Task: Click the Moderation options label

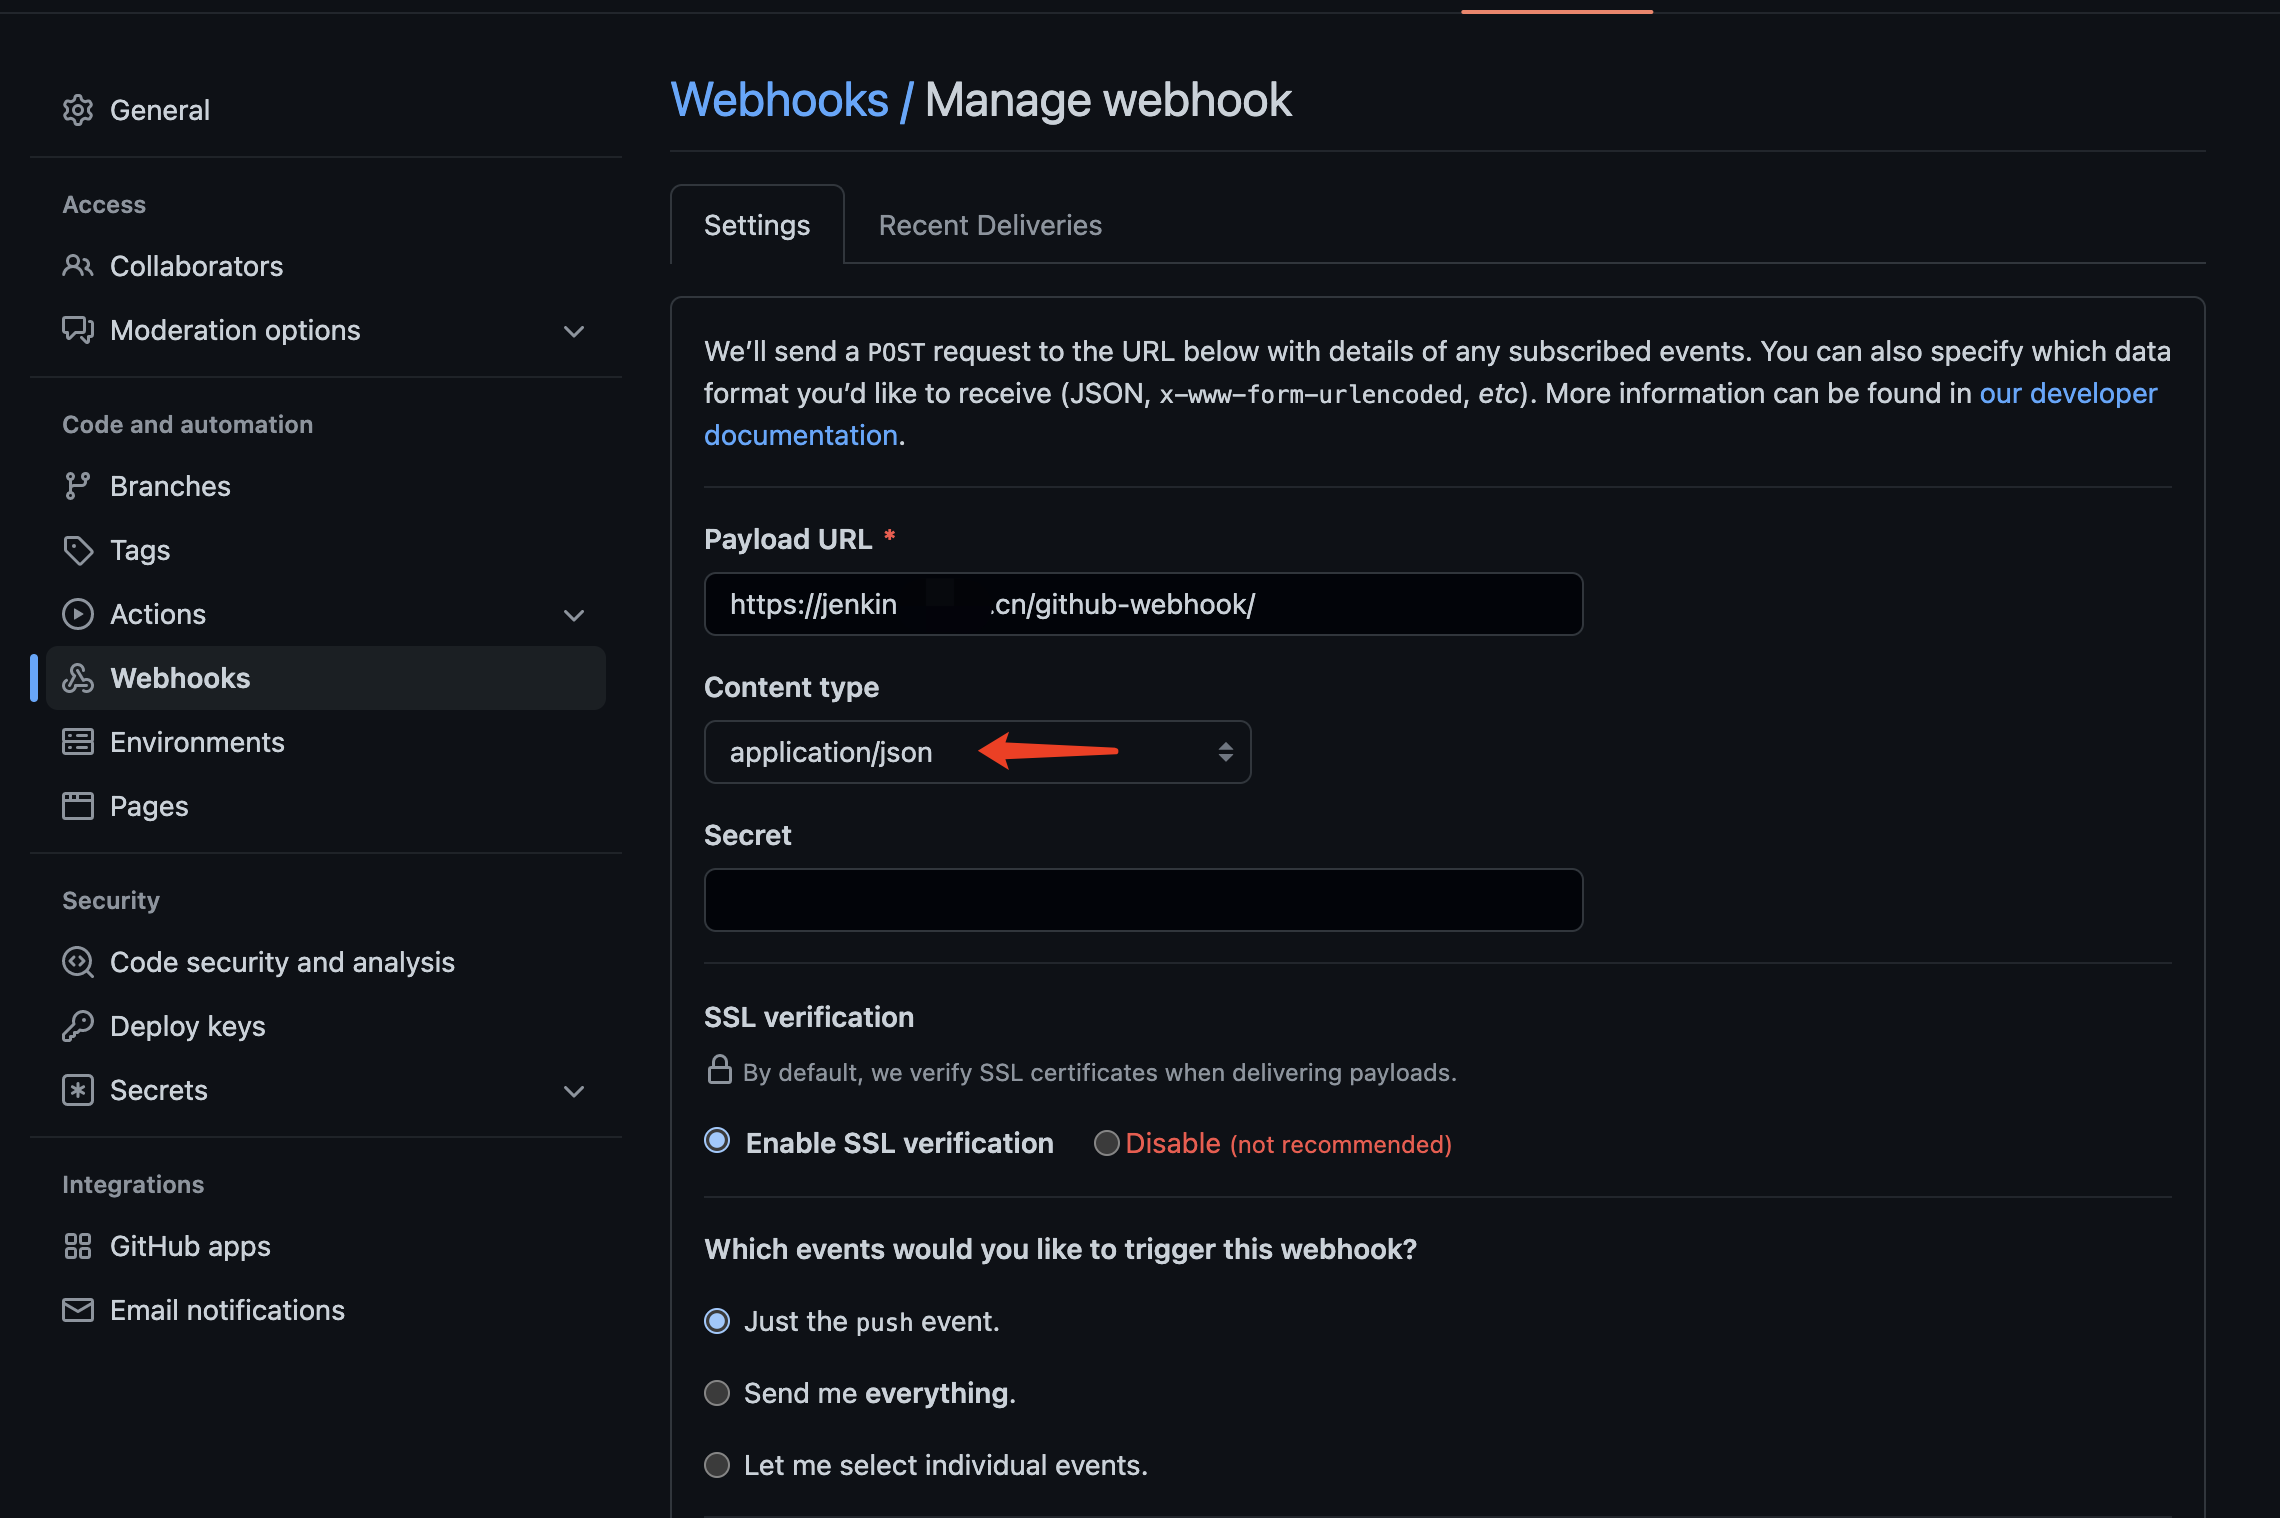Action: (235, 330)
